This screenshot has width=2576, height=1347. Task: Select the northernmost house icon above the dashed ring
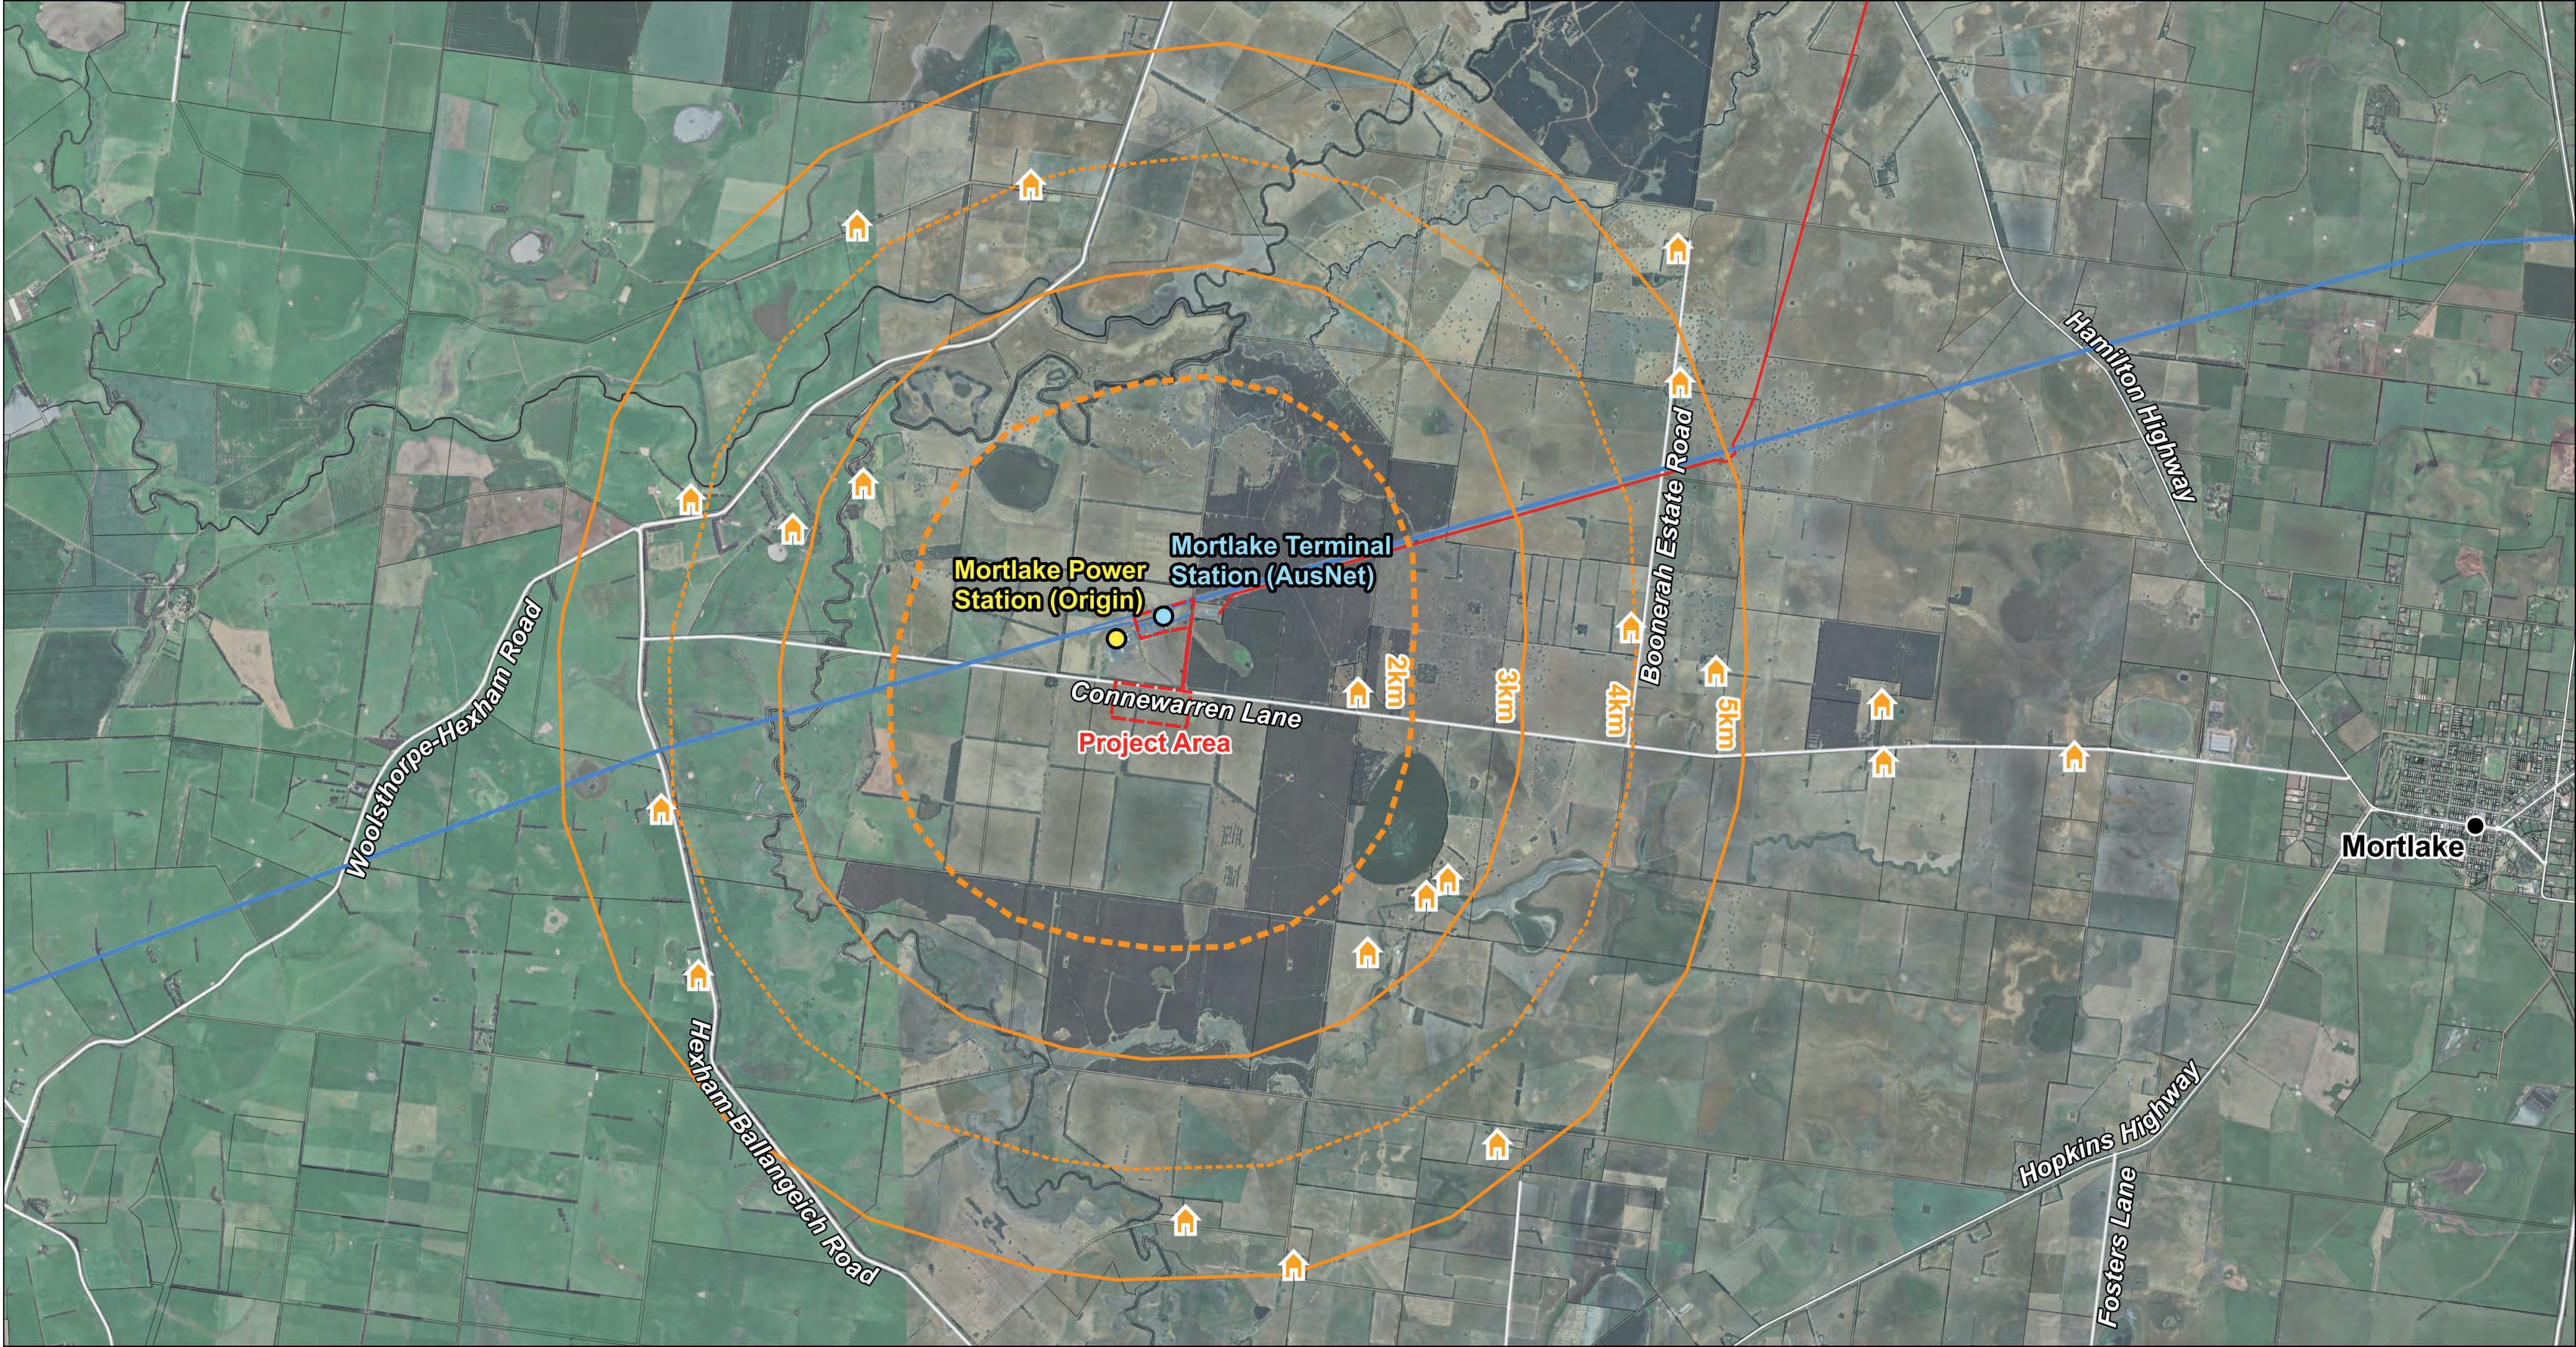point(1030,185)
